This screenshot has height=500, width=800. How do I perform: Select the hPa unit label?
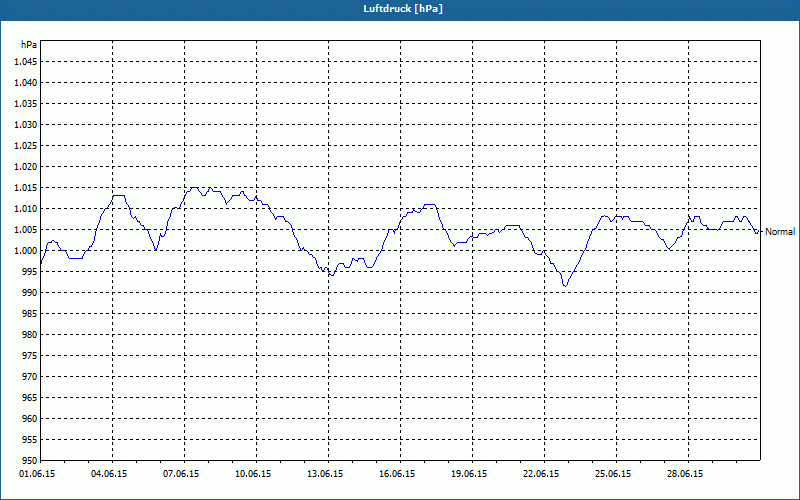click(x=29, y=45)
